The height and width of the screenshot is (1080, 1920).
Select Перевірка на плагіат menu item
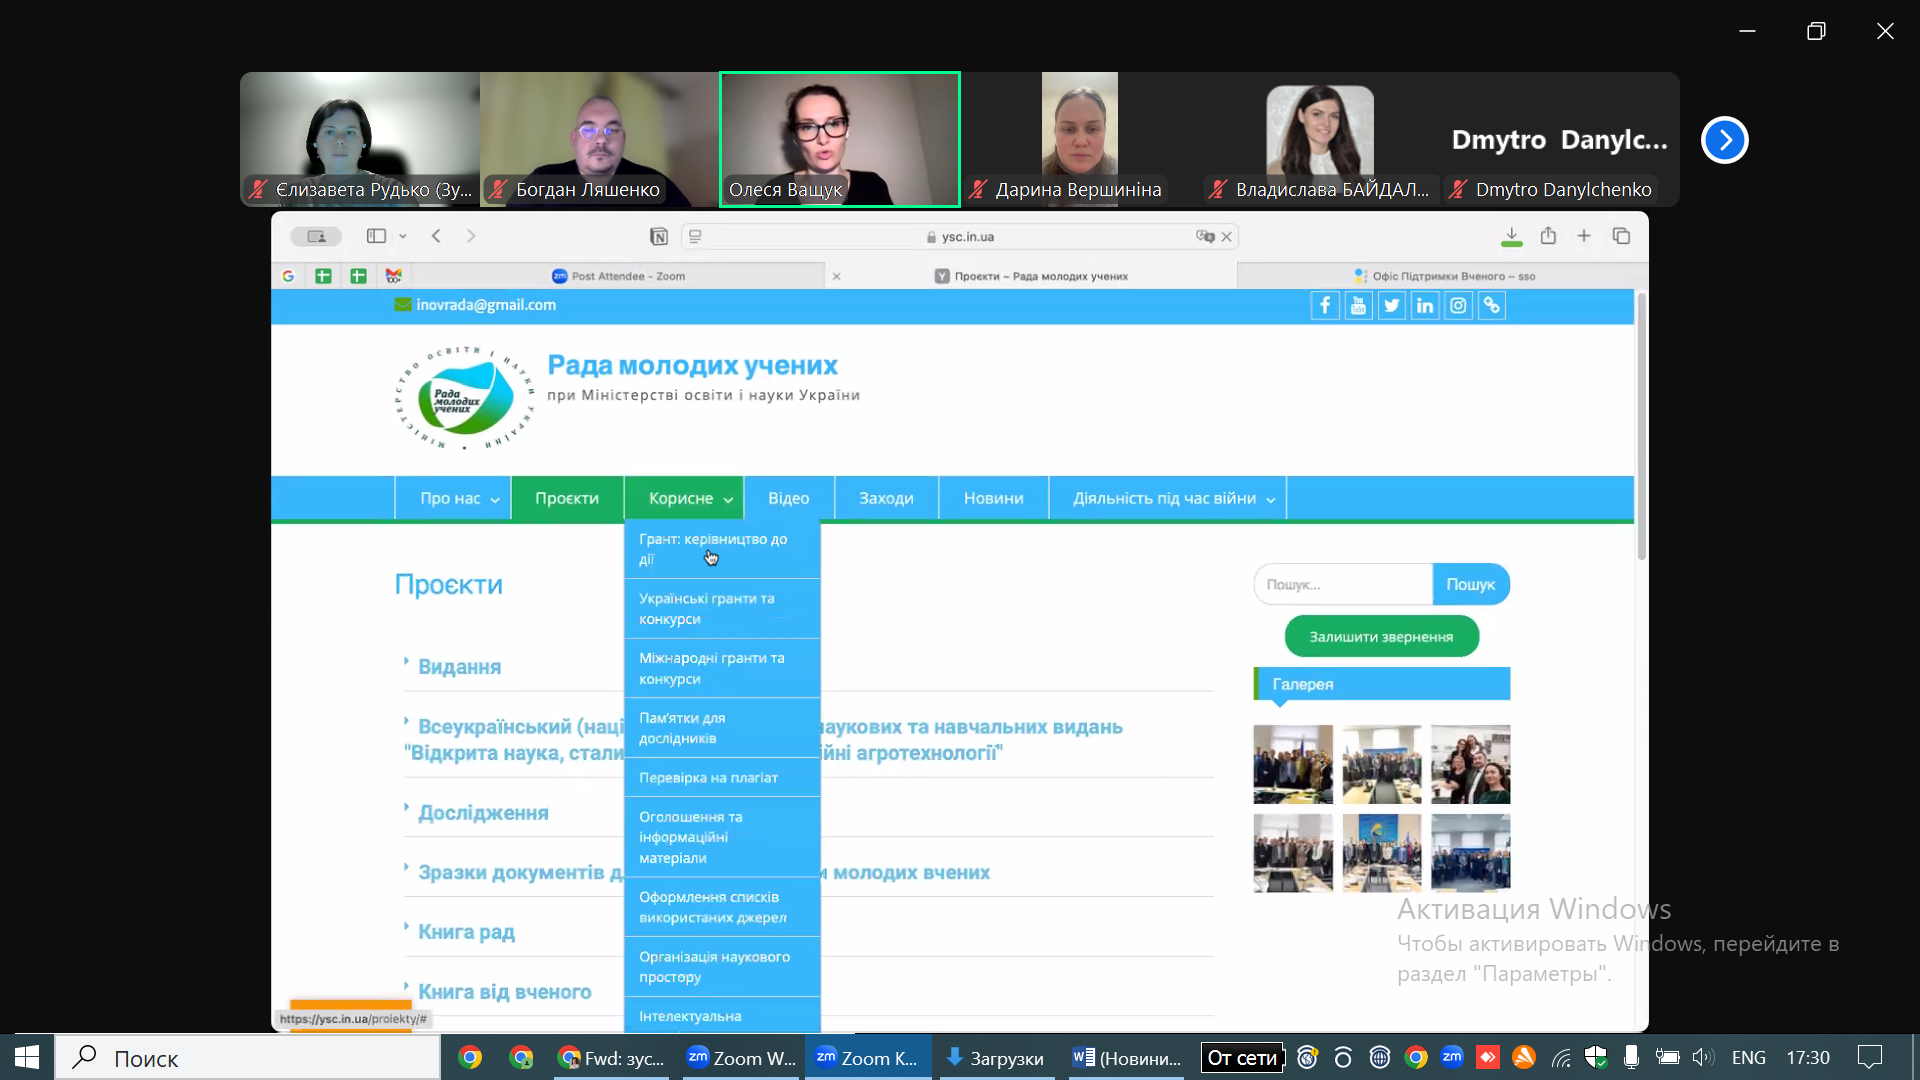722,777
